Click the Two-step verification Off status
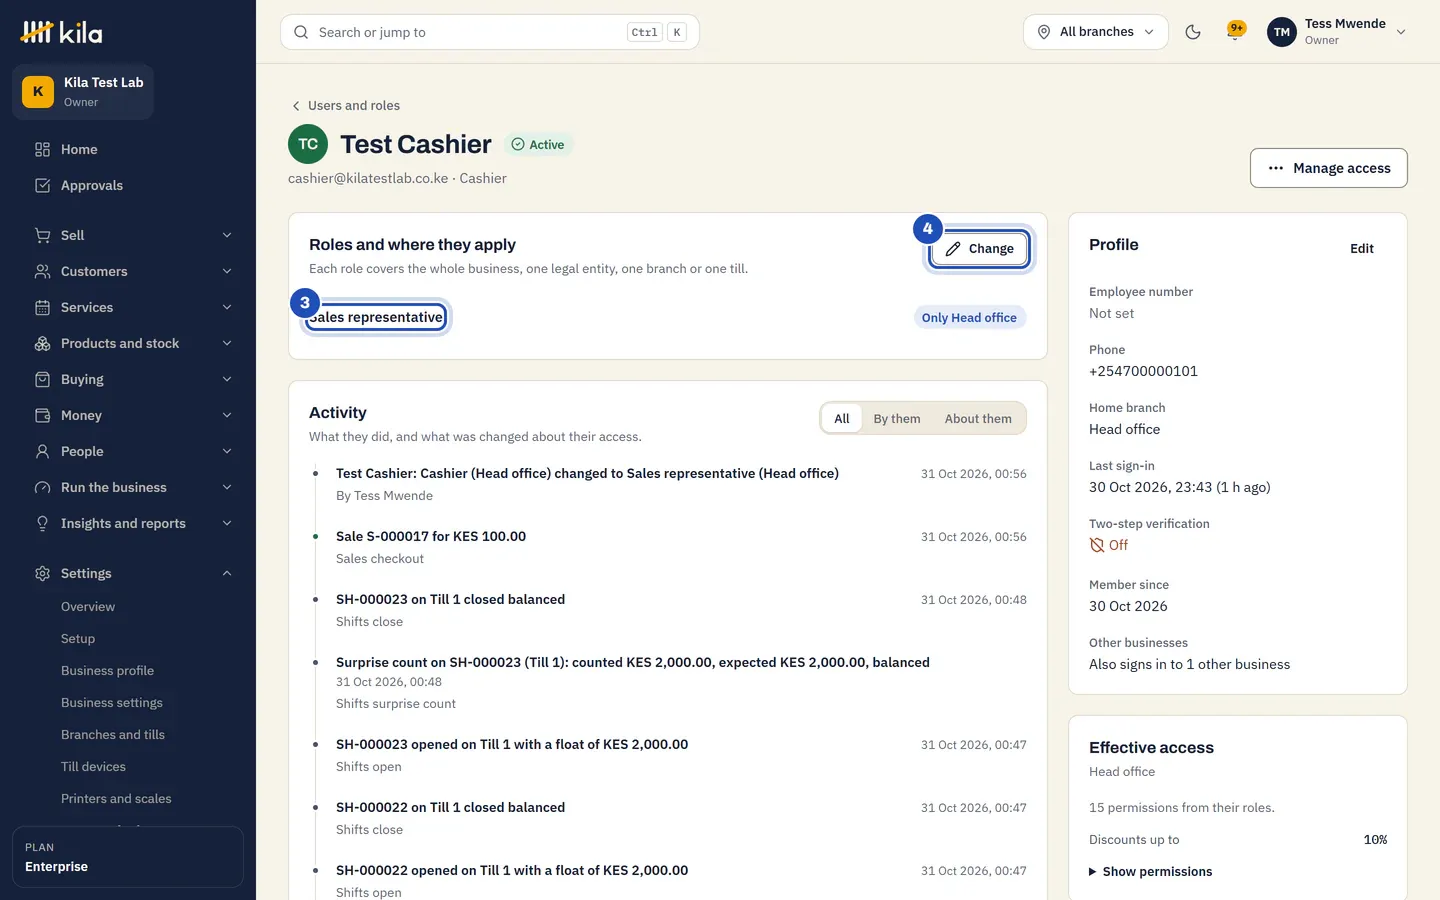1440x900 pixels. tap(1109, 545)
